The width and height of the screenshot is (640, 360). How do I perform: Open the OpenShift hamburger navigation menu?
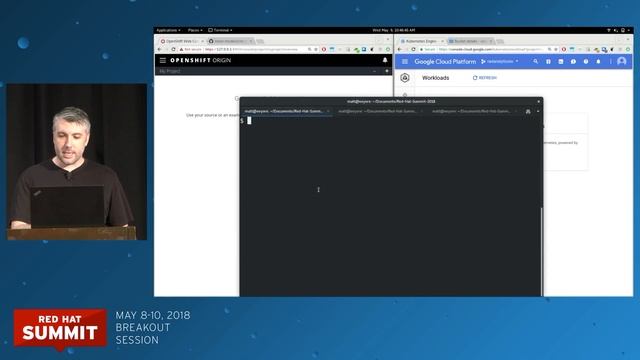coord(163,60)
